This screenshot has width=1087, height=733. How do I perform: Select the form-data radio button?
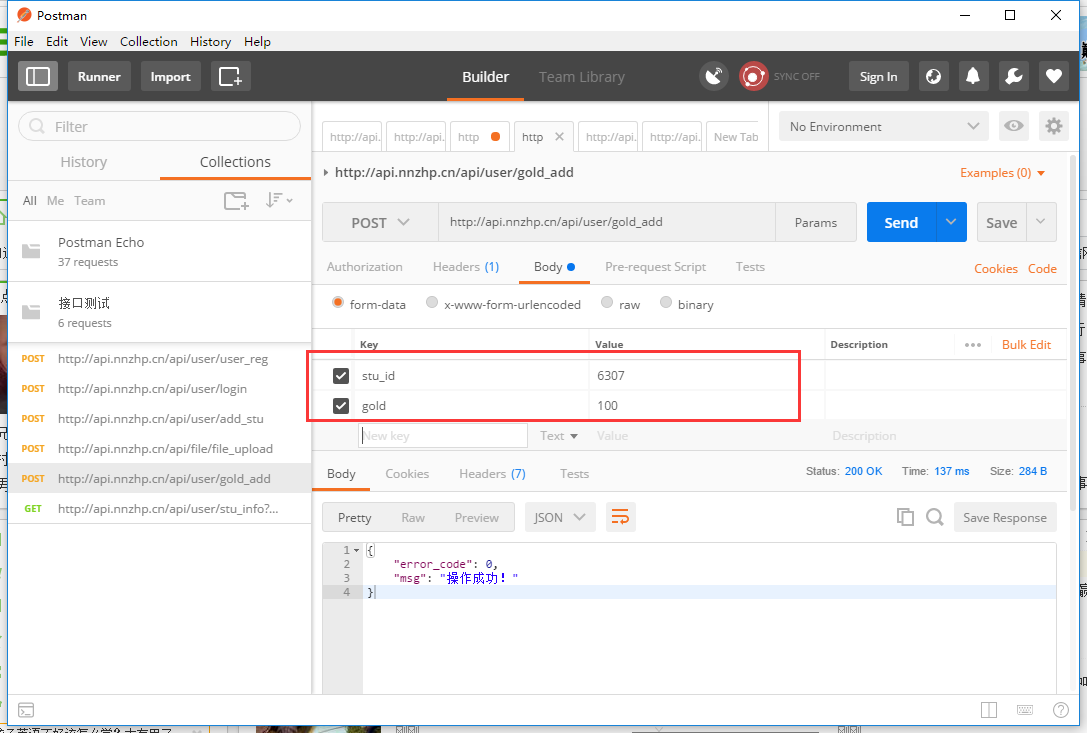click(x=338, y=302)
